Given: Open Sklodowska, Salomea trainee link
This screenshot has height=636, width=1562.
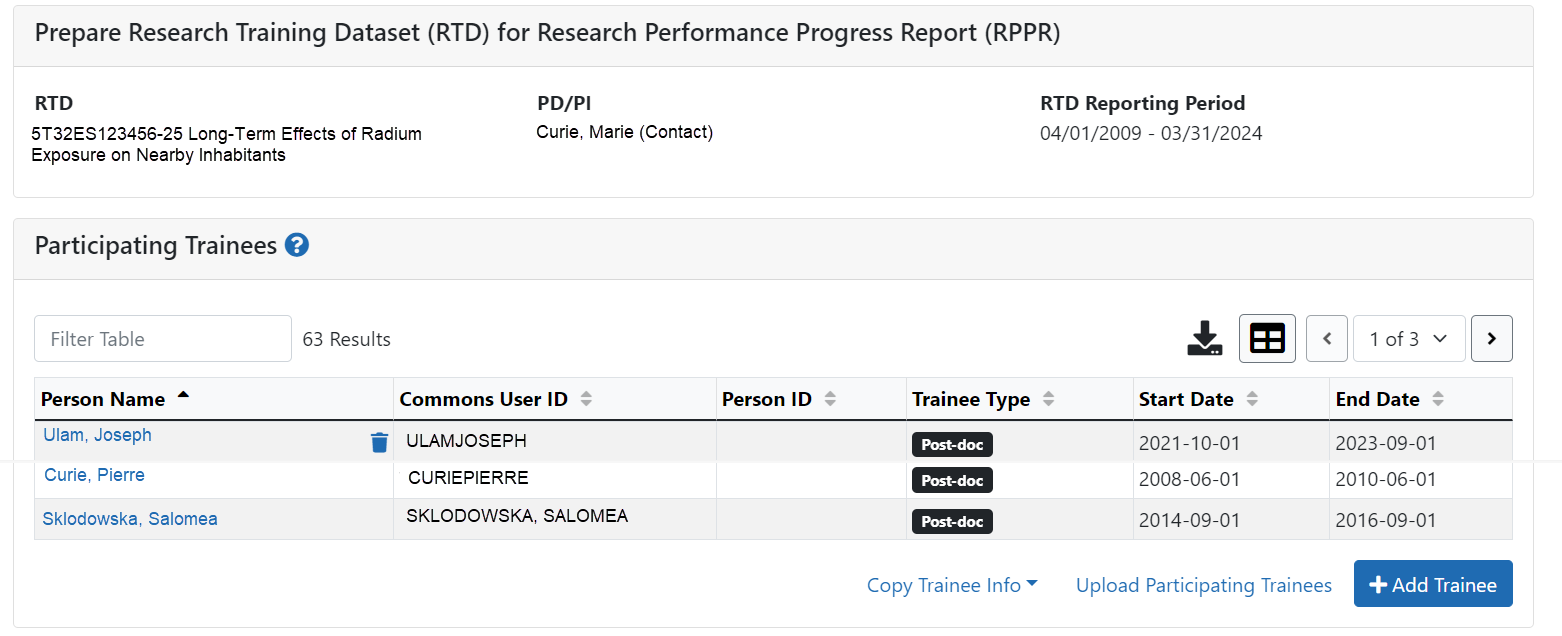Looking at the screenshot, I should [x=130, y=519].
